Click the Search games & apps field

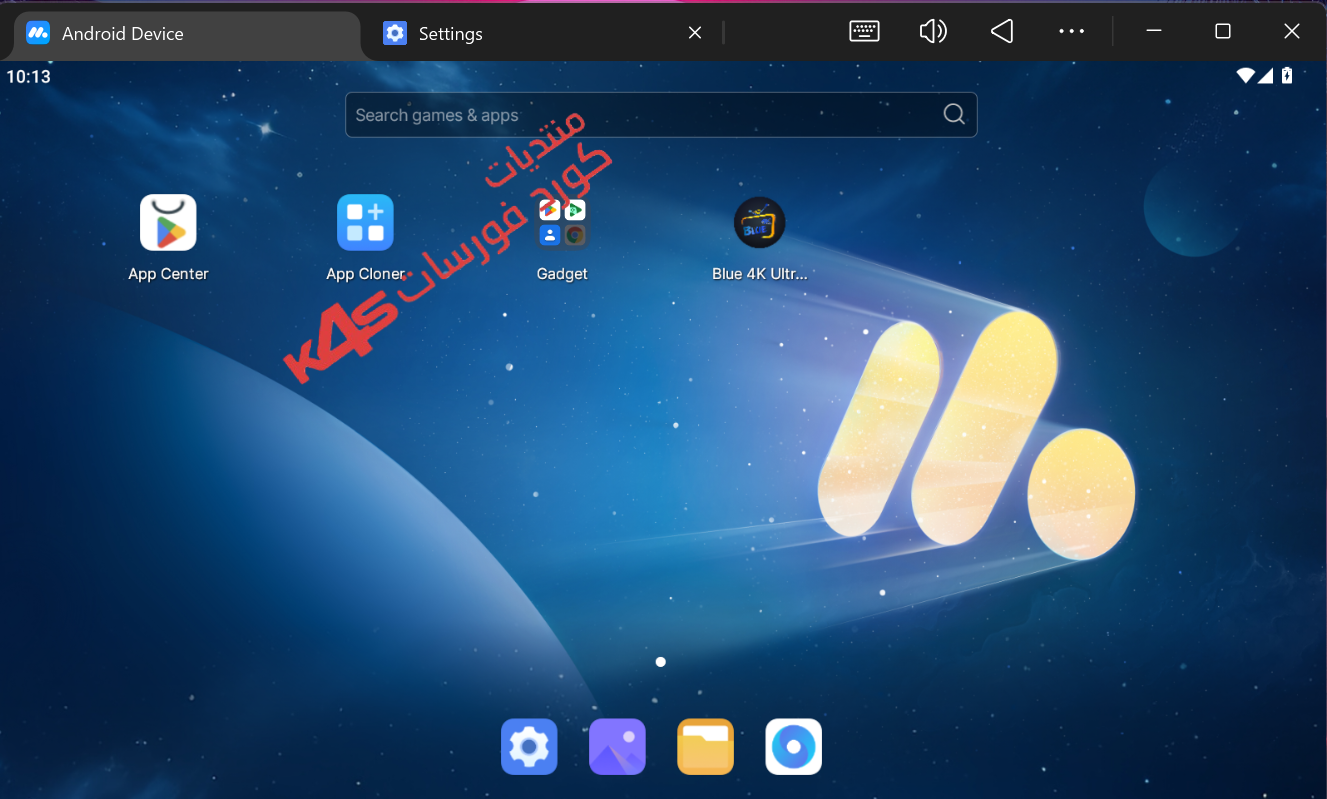(661, 115)
